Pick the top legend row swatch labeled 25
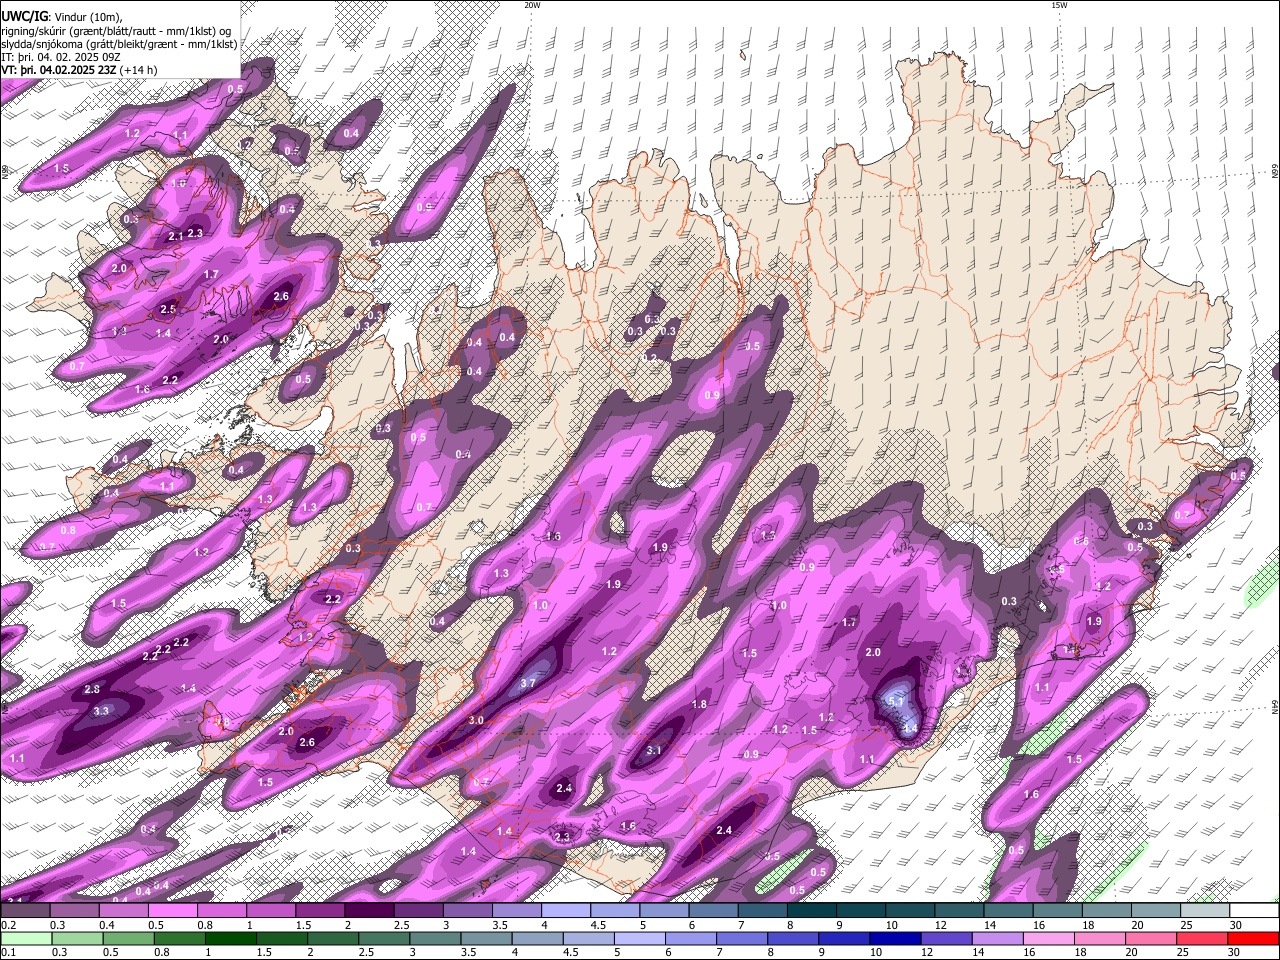The width and height of the screenshot is (1280, 960). coord(1206,910)
